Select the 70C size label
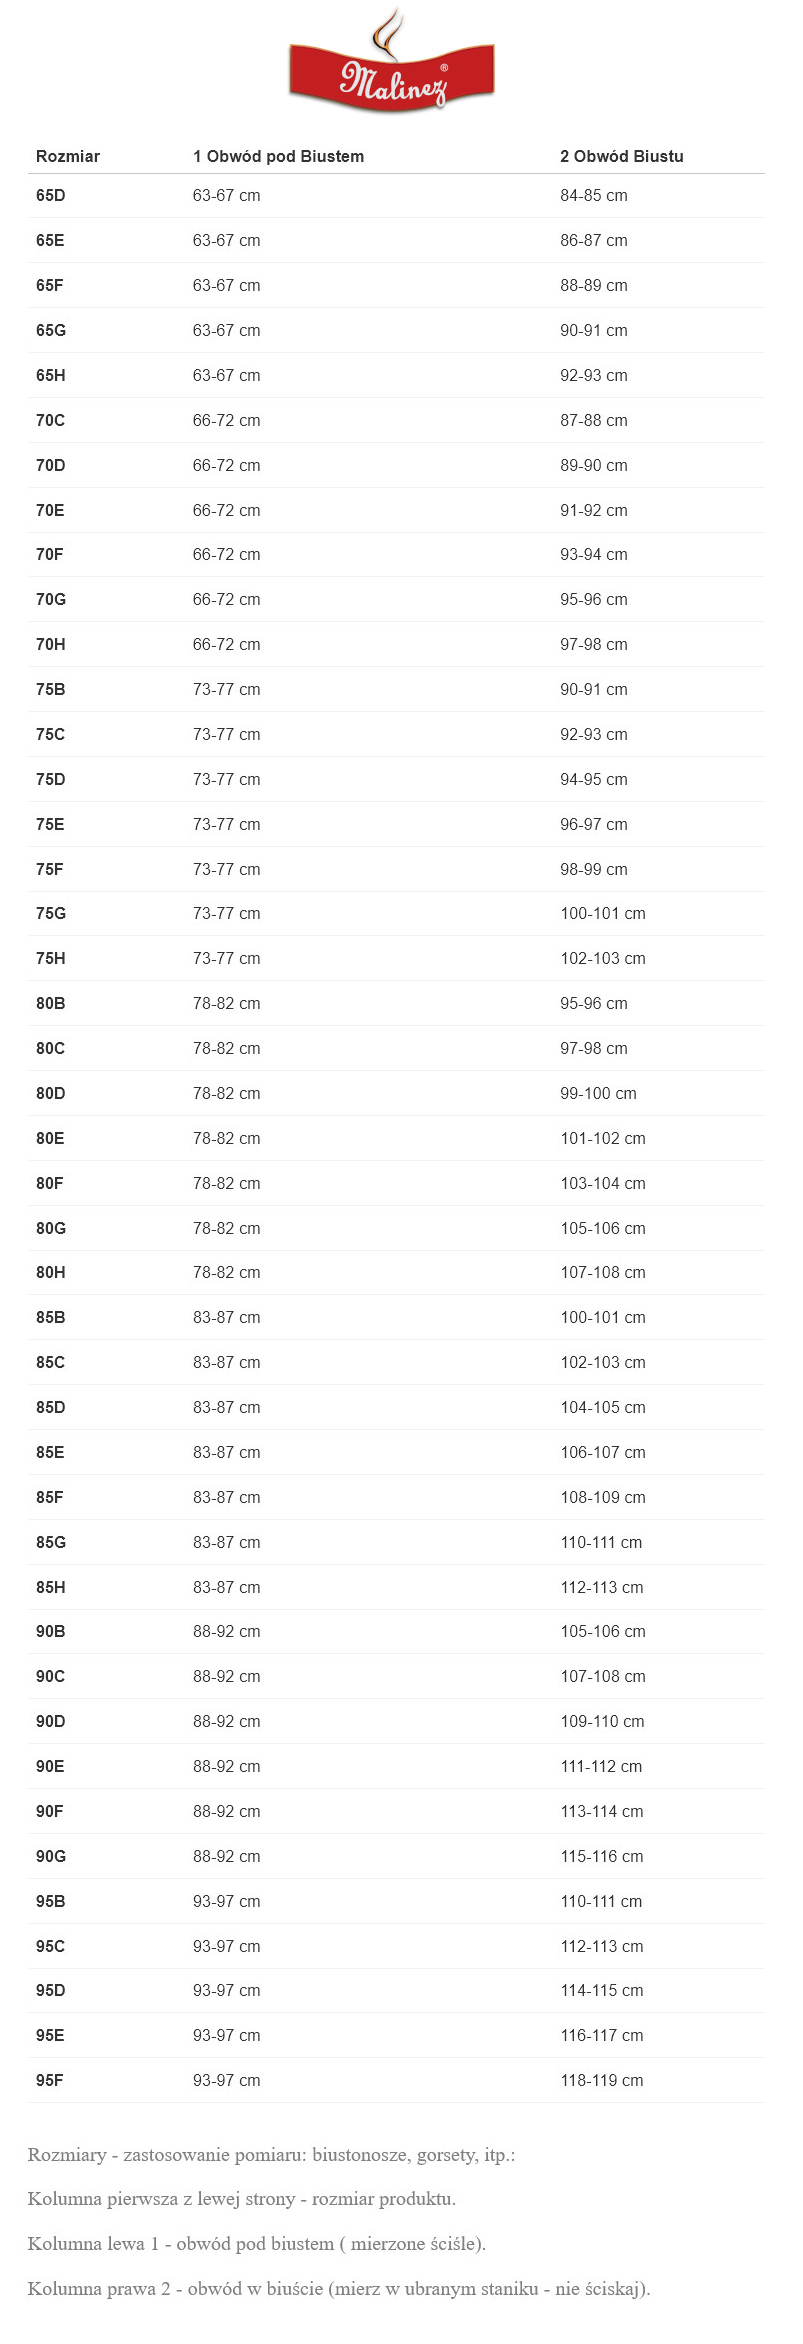This screenshot has width=803, height=2344. 50,420
